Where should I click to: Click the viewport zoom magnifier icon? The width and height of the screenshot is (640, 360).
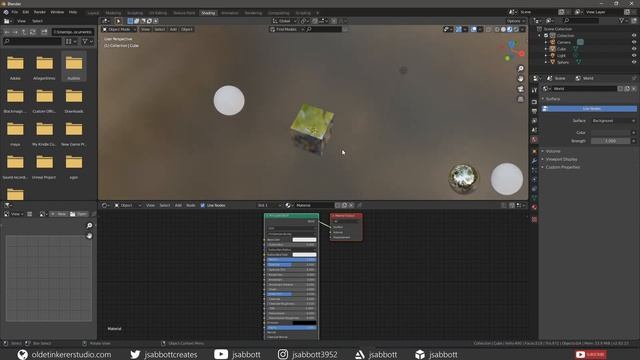point(520,69)
